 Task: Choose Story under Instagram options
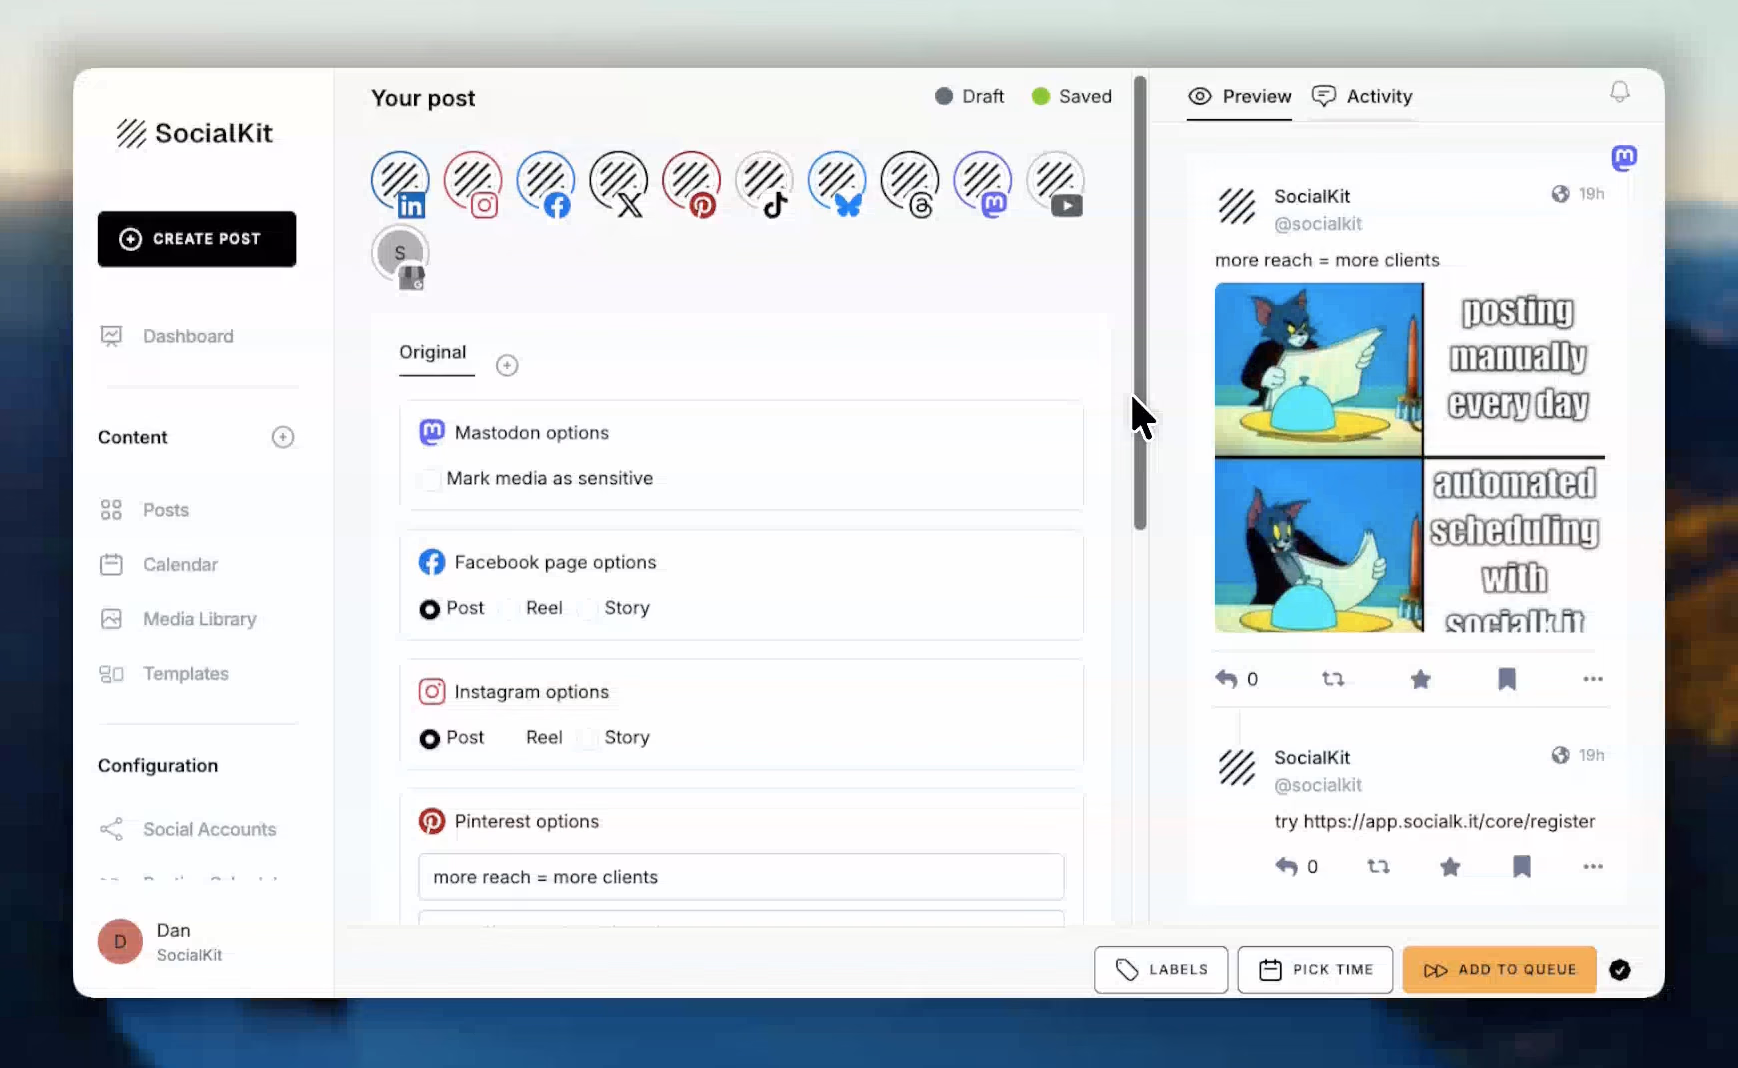point(589,738)
